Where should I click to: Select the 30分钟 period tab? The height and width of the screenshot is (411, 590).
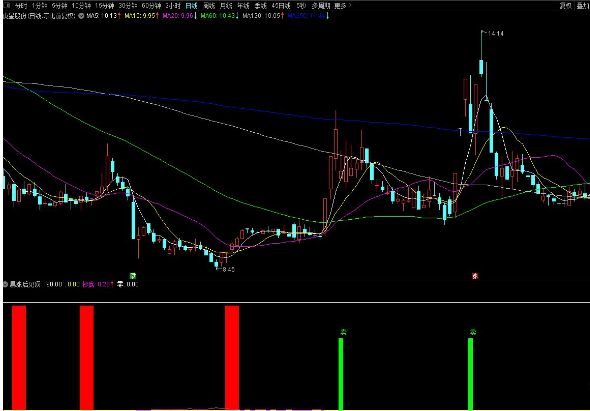pyautogui.click(x=128, y=6)
